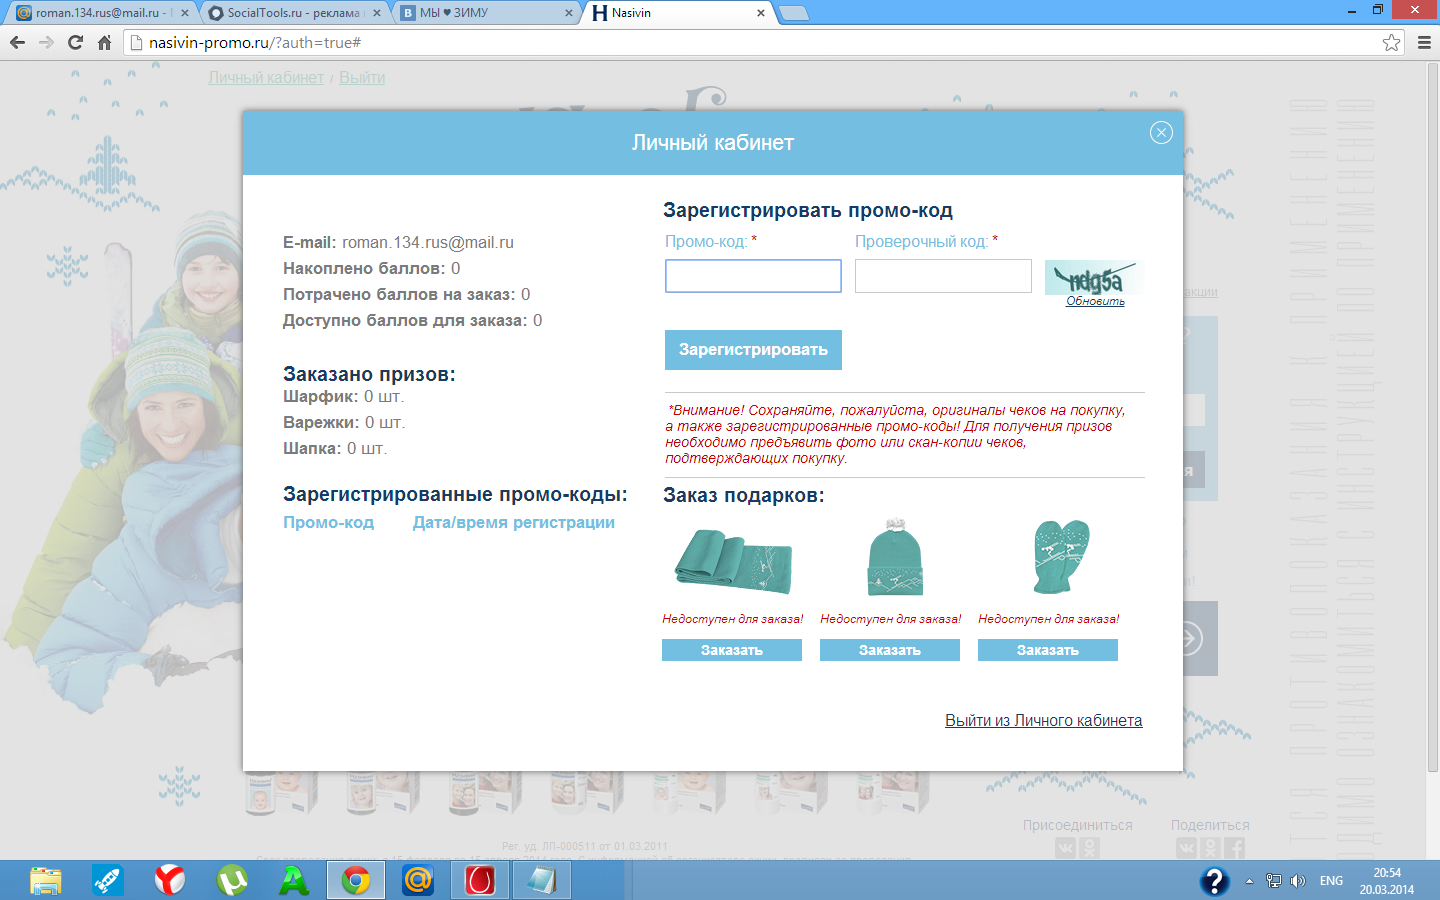The image size is (1440, 900).
Task: Select the hat gift image
Action: tap(895, 557)
